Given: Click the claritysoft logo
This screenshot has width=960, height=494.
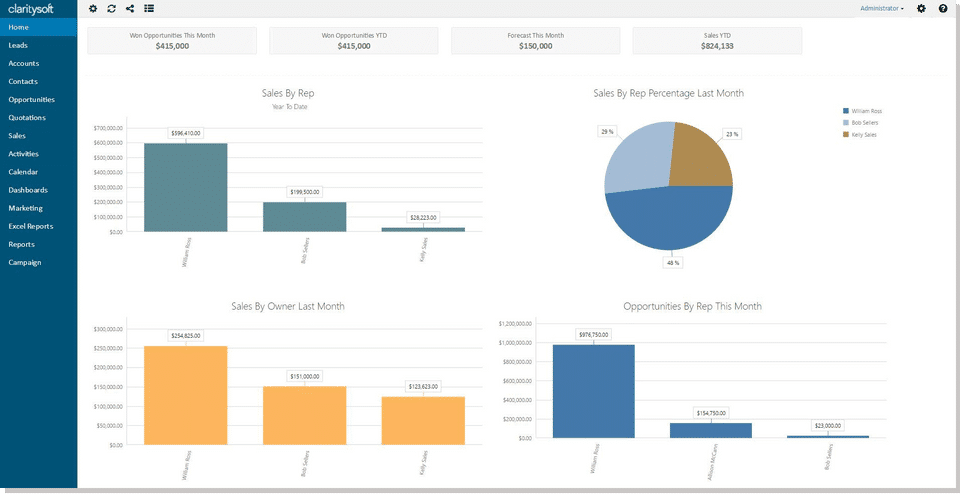Looking at the screenshot, I should click(31, 9).
